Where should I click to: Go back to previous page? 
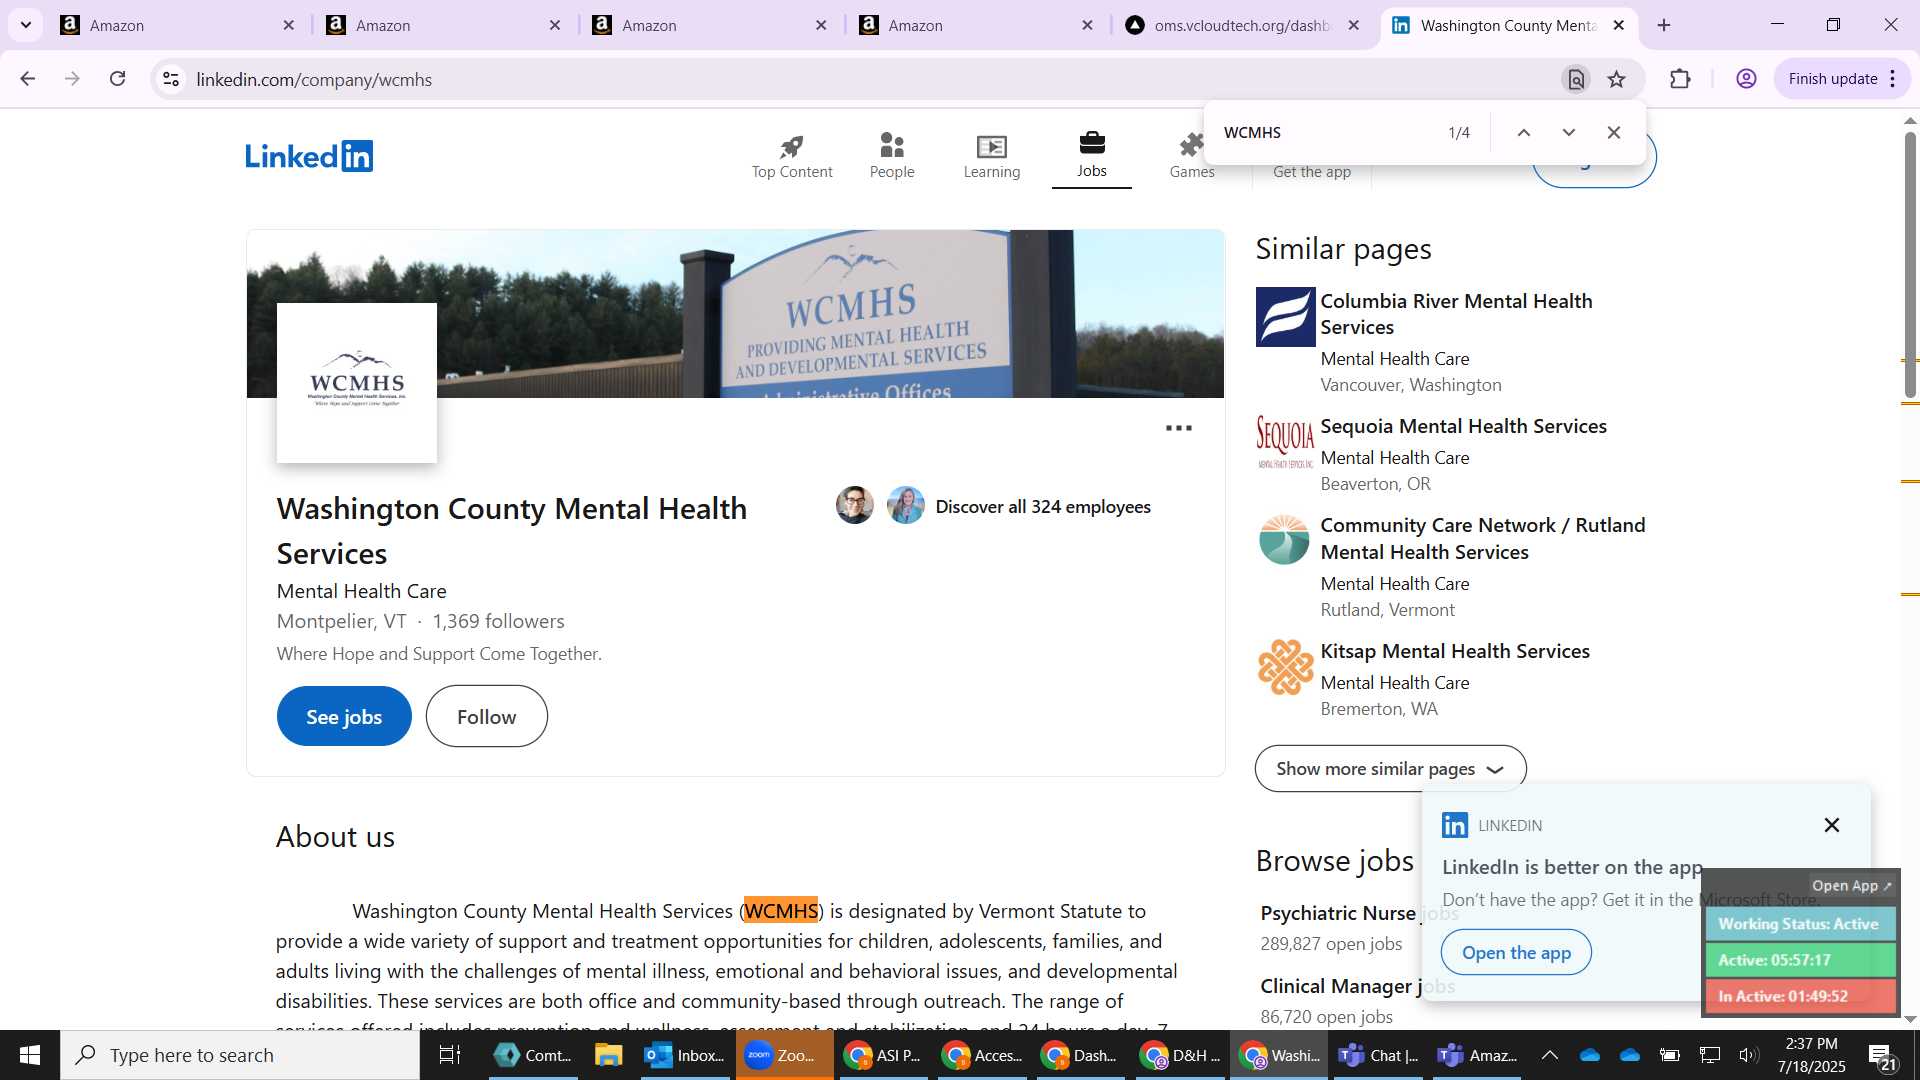tap(28, 79)
